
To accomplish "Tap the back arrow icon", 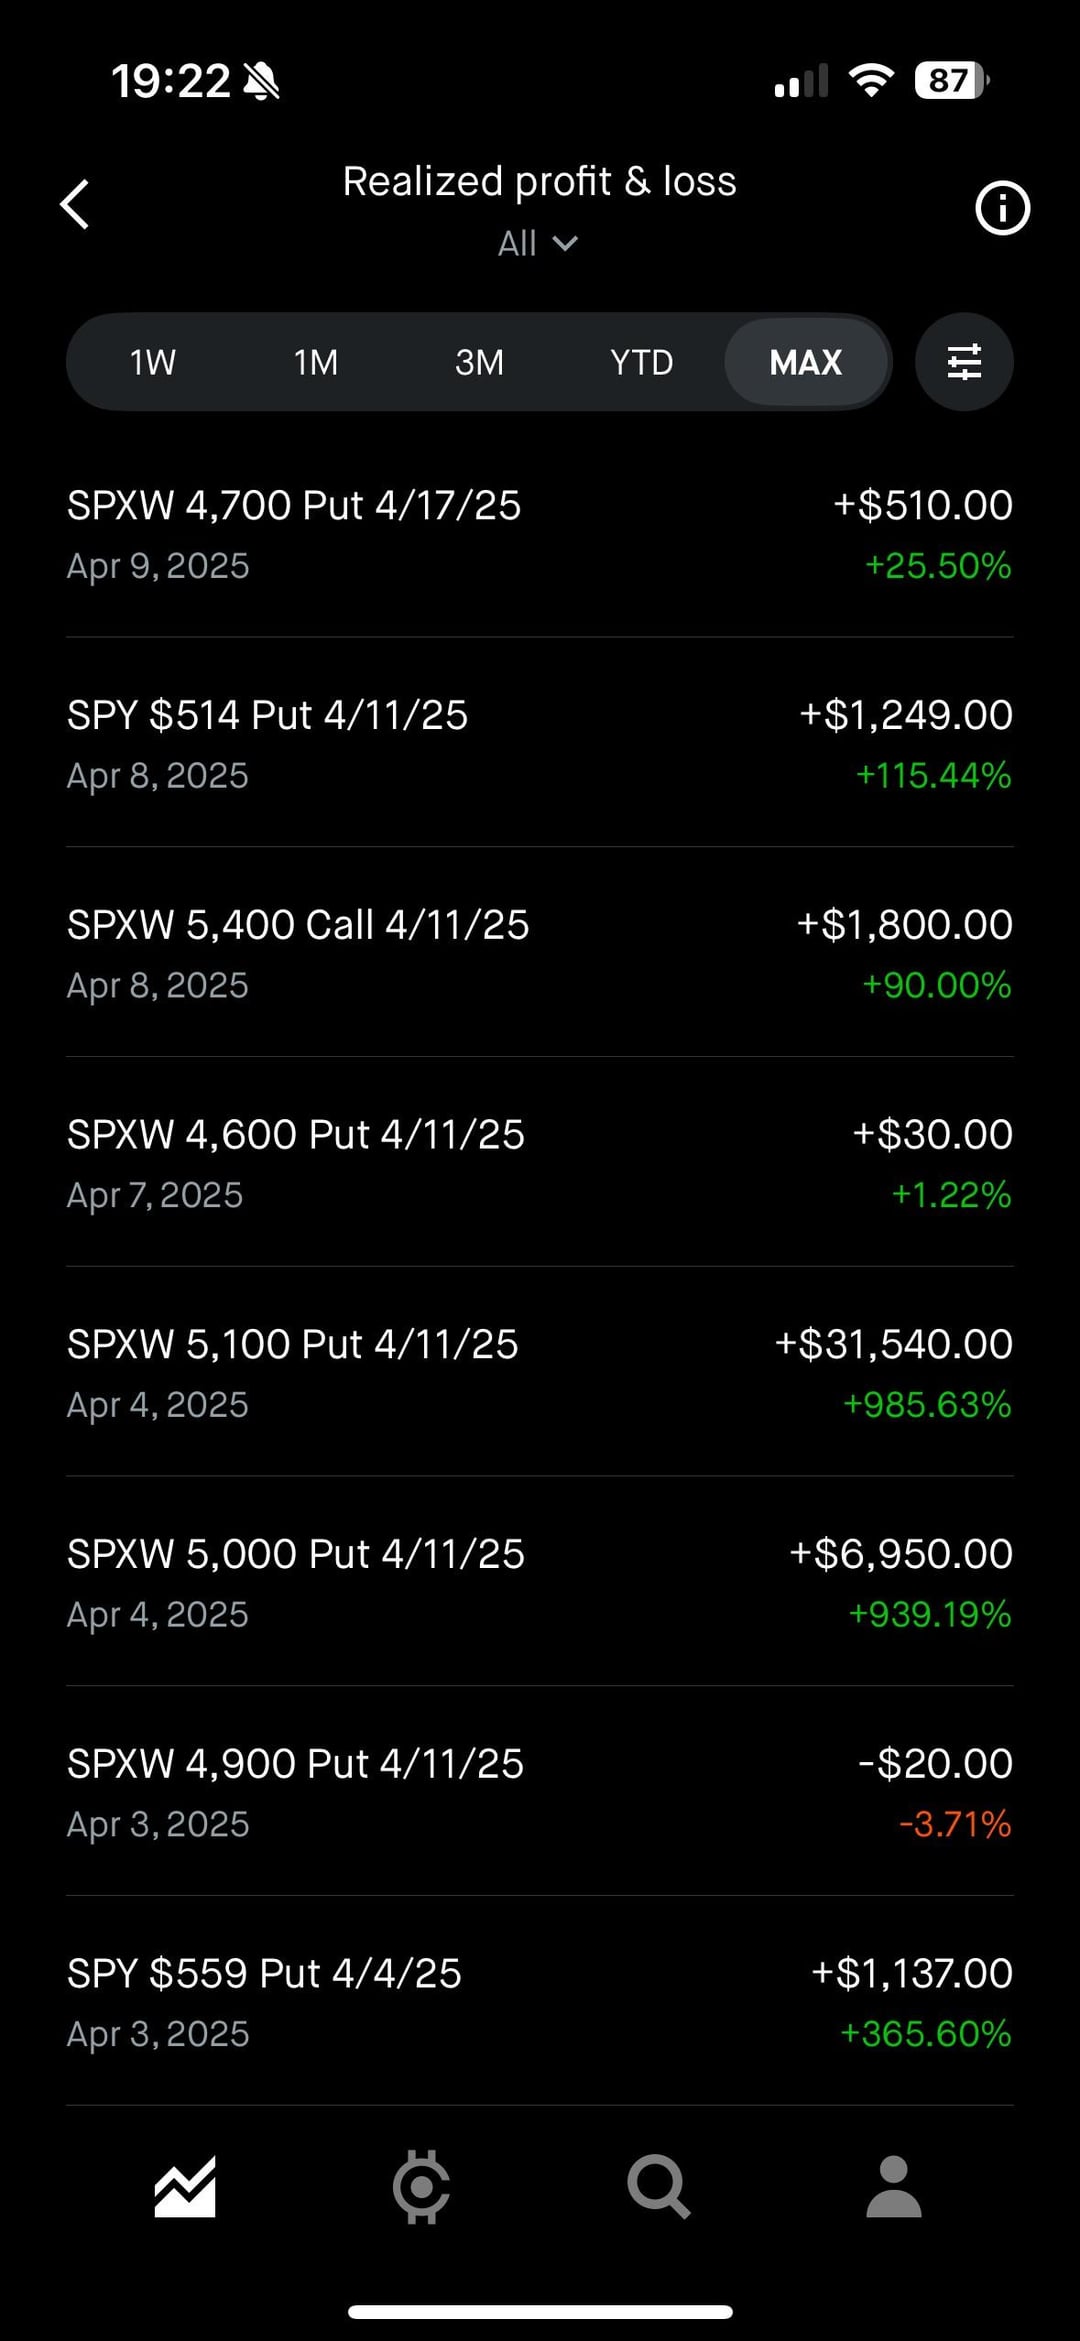I will tap(75, 205).
